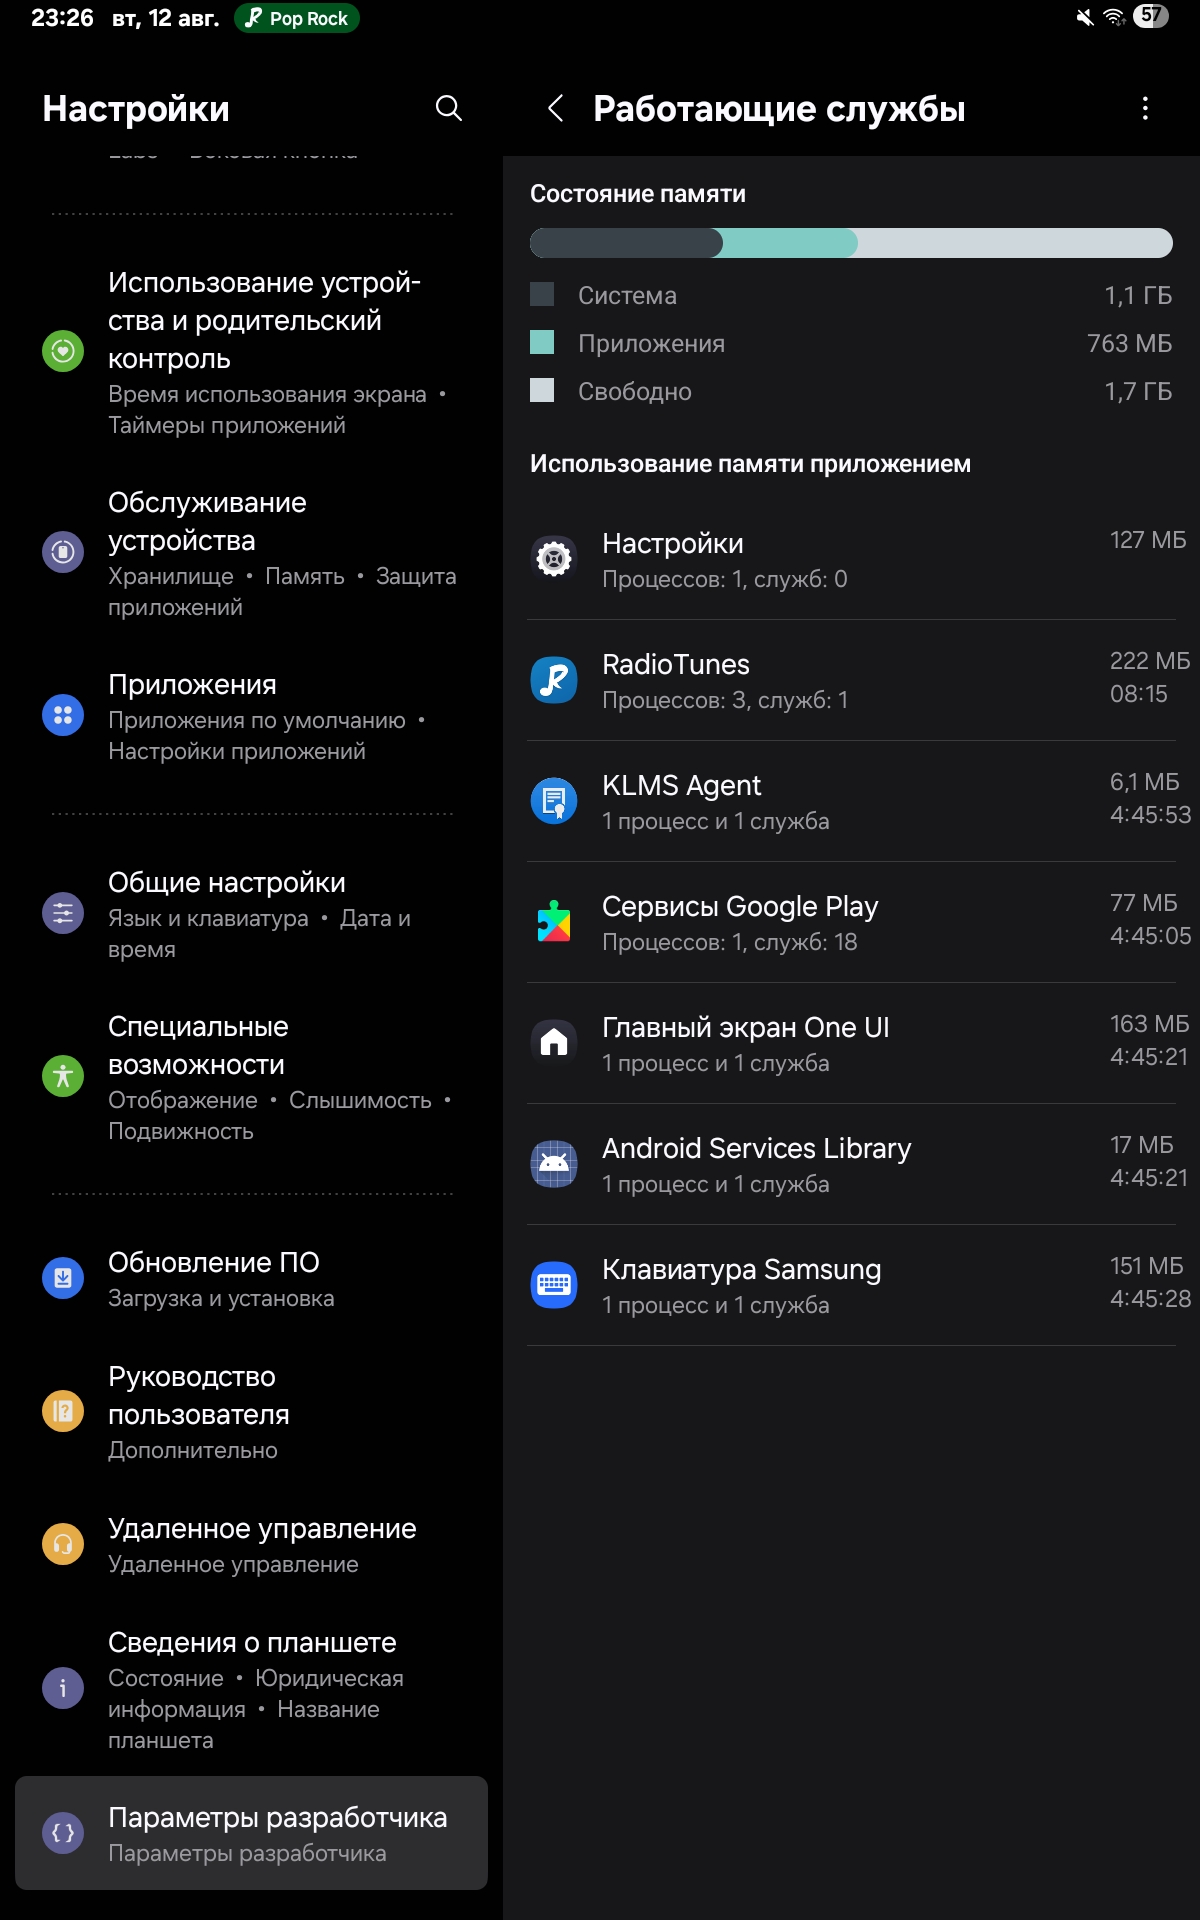Select Параметры разработчика in the sidebar
The height and width of the screenshot is (1920, 1200).
(x=251, y=1833)
